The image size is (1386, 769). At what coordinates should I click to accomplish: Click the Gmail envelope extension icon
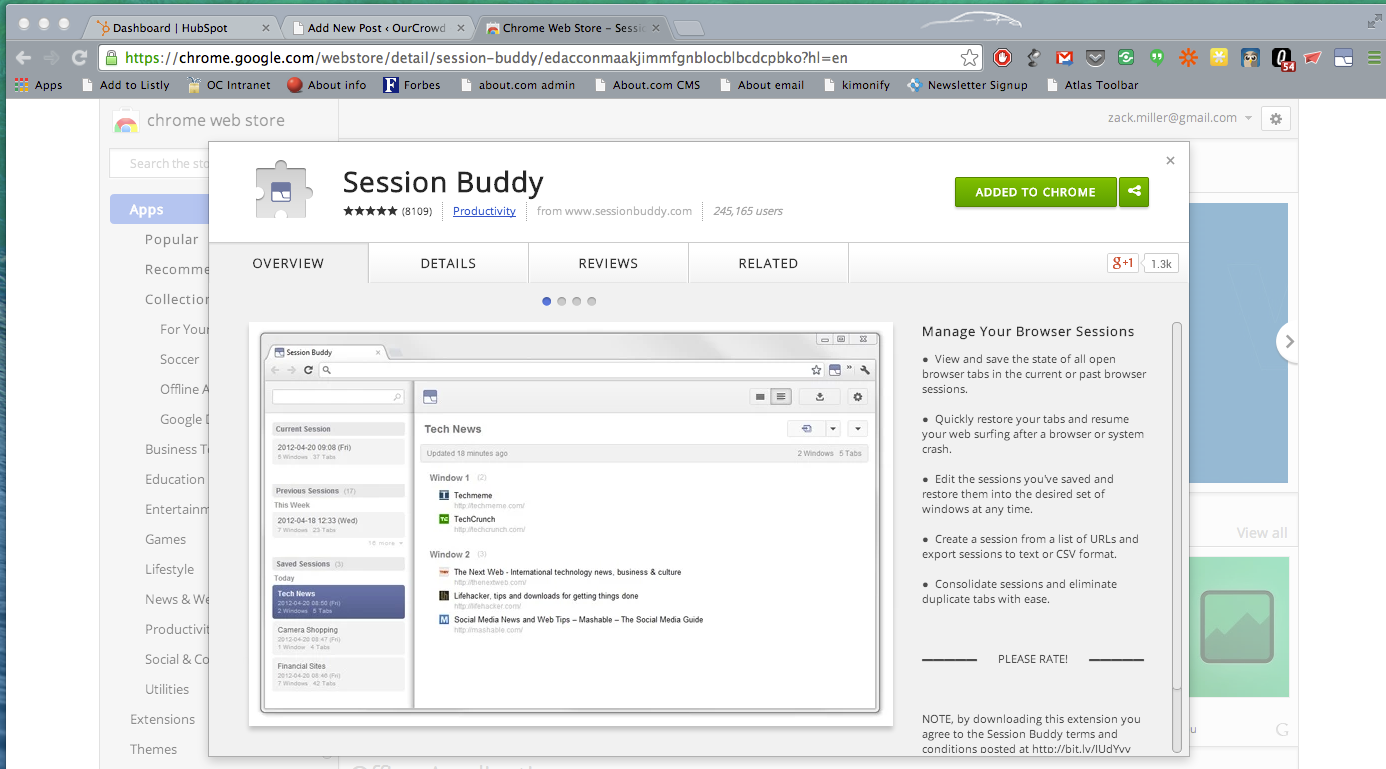[1065, 58]
